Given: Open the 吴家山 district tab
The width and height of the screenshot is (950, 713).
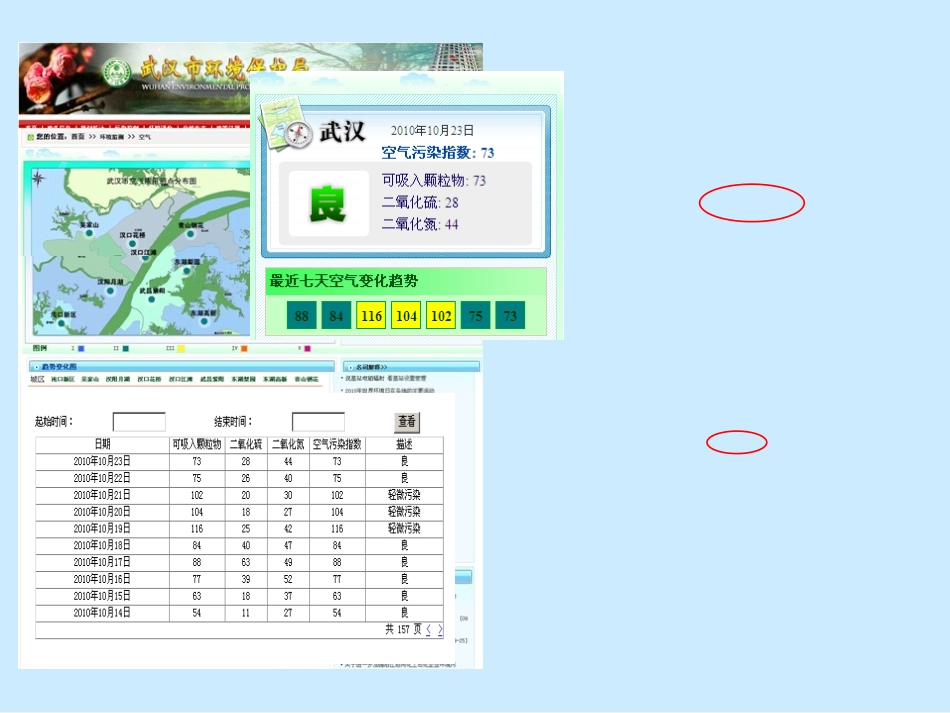Looking at the screenshot, I should pyautogui.click(x=90, y=379).
